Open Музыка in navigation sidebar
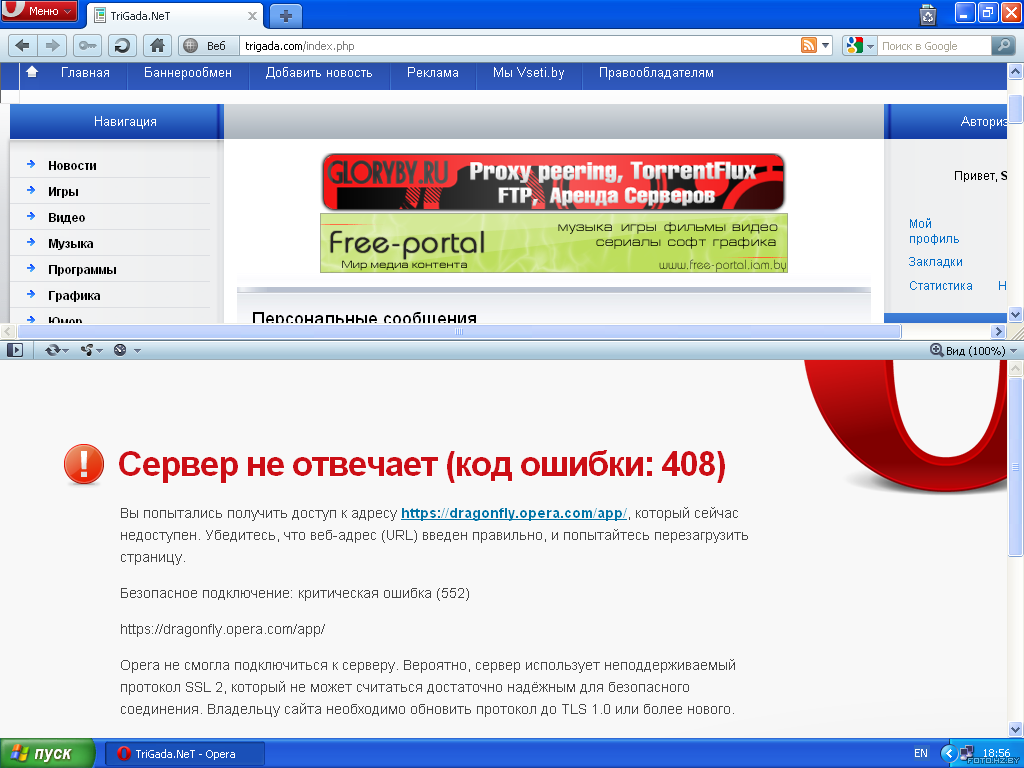The height and width of the screenshot is (768, 1024). 71,244
